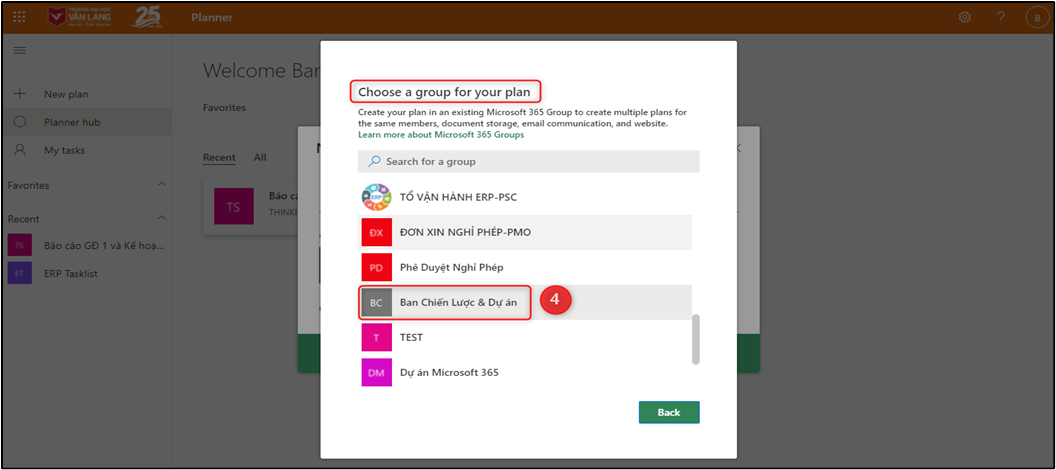Select group Phê Duyệt Nghỉ Phép
The width and height of the screenshot is (1056, 470).
(527, 267)
